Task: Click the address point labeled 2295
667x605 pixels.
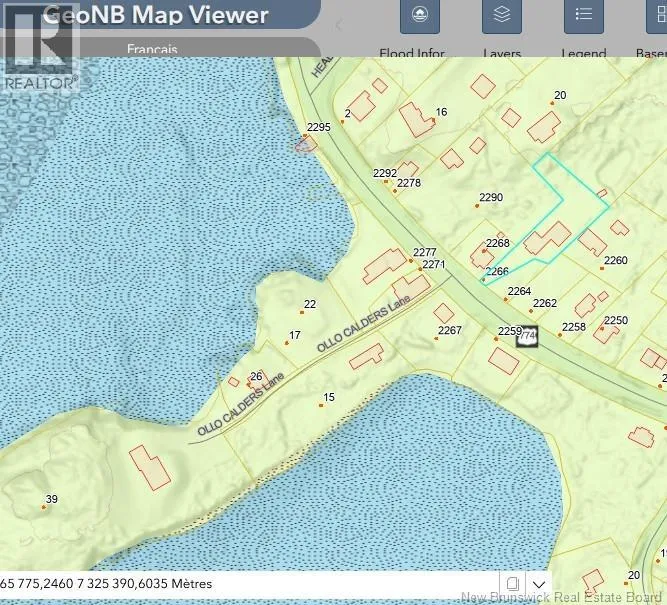Action: [305, 135]
